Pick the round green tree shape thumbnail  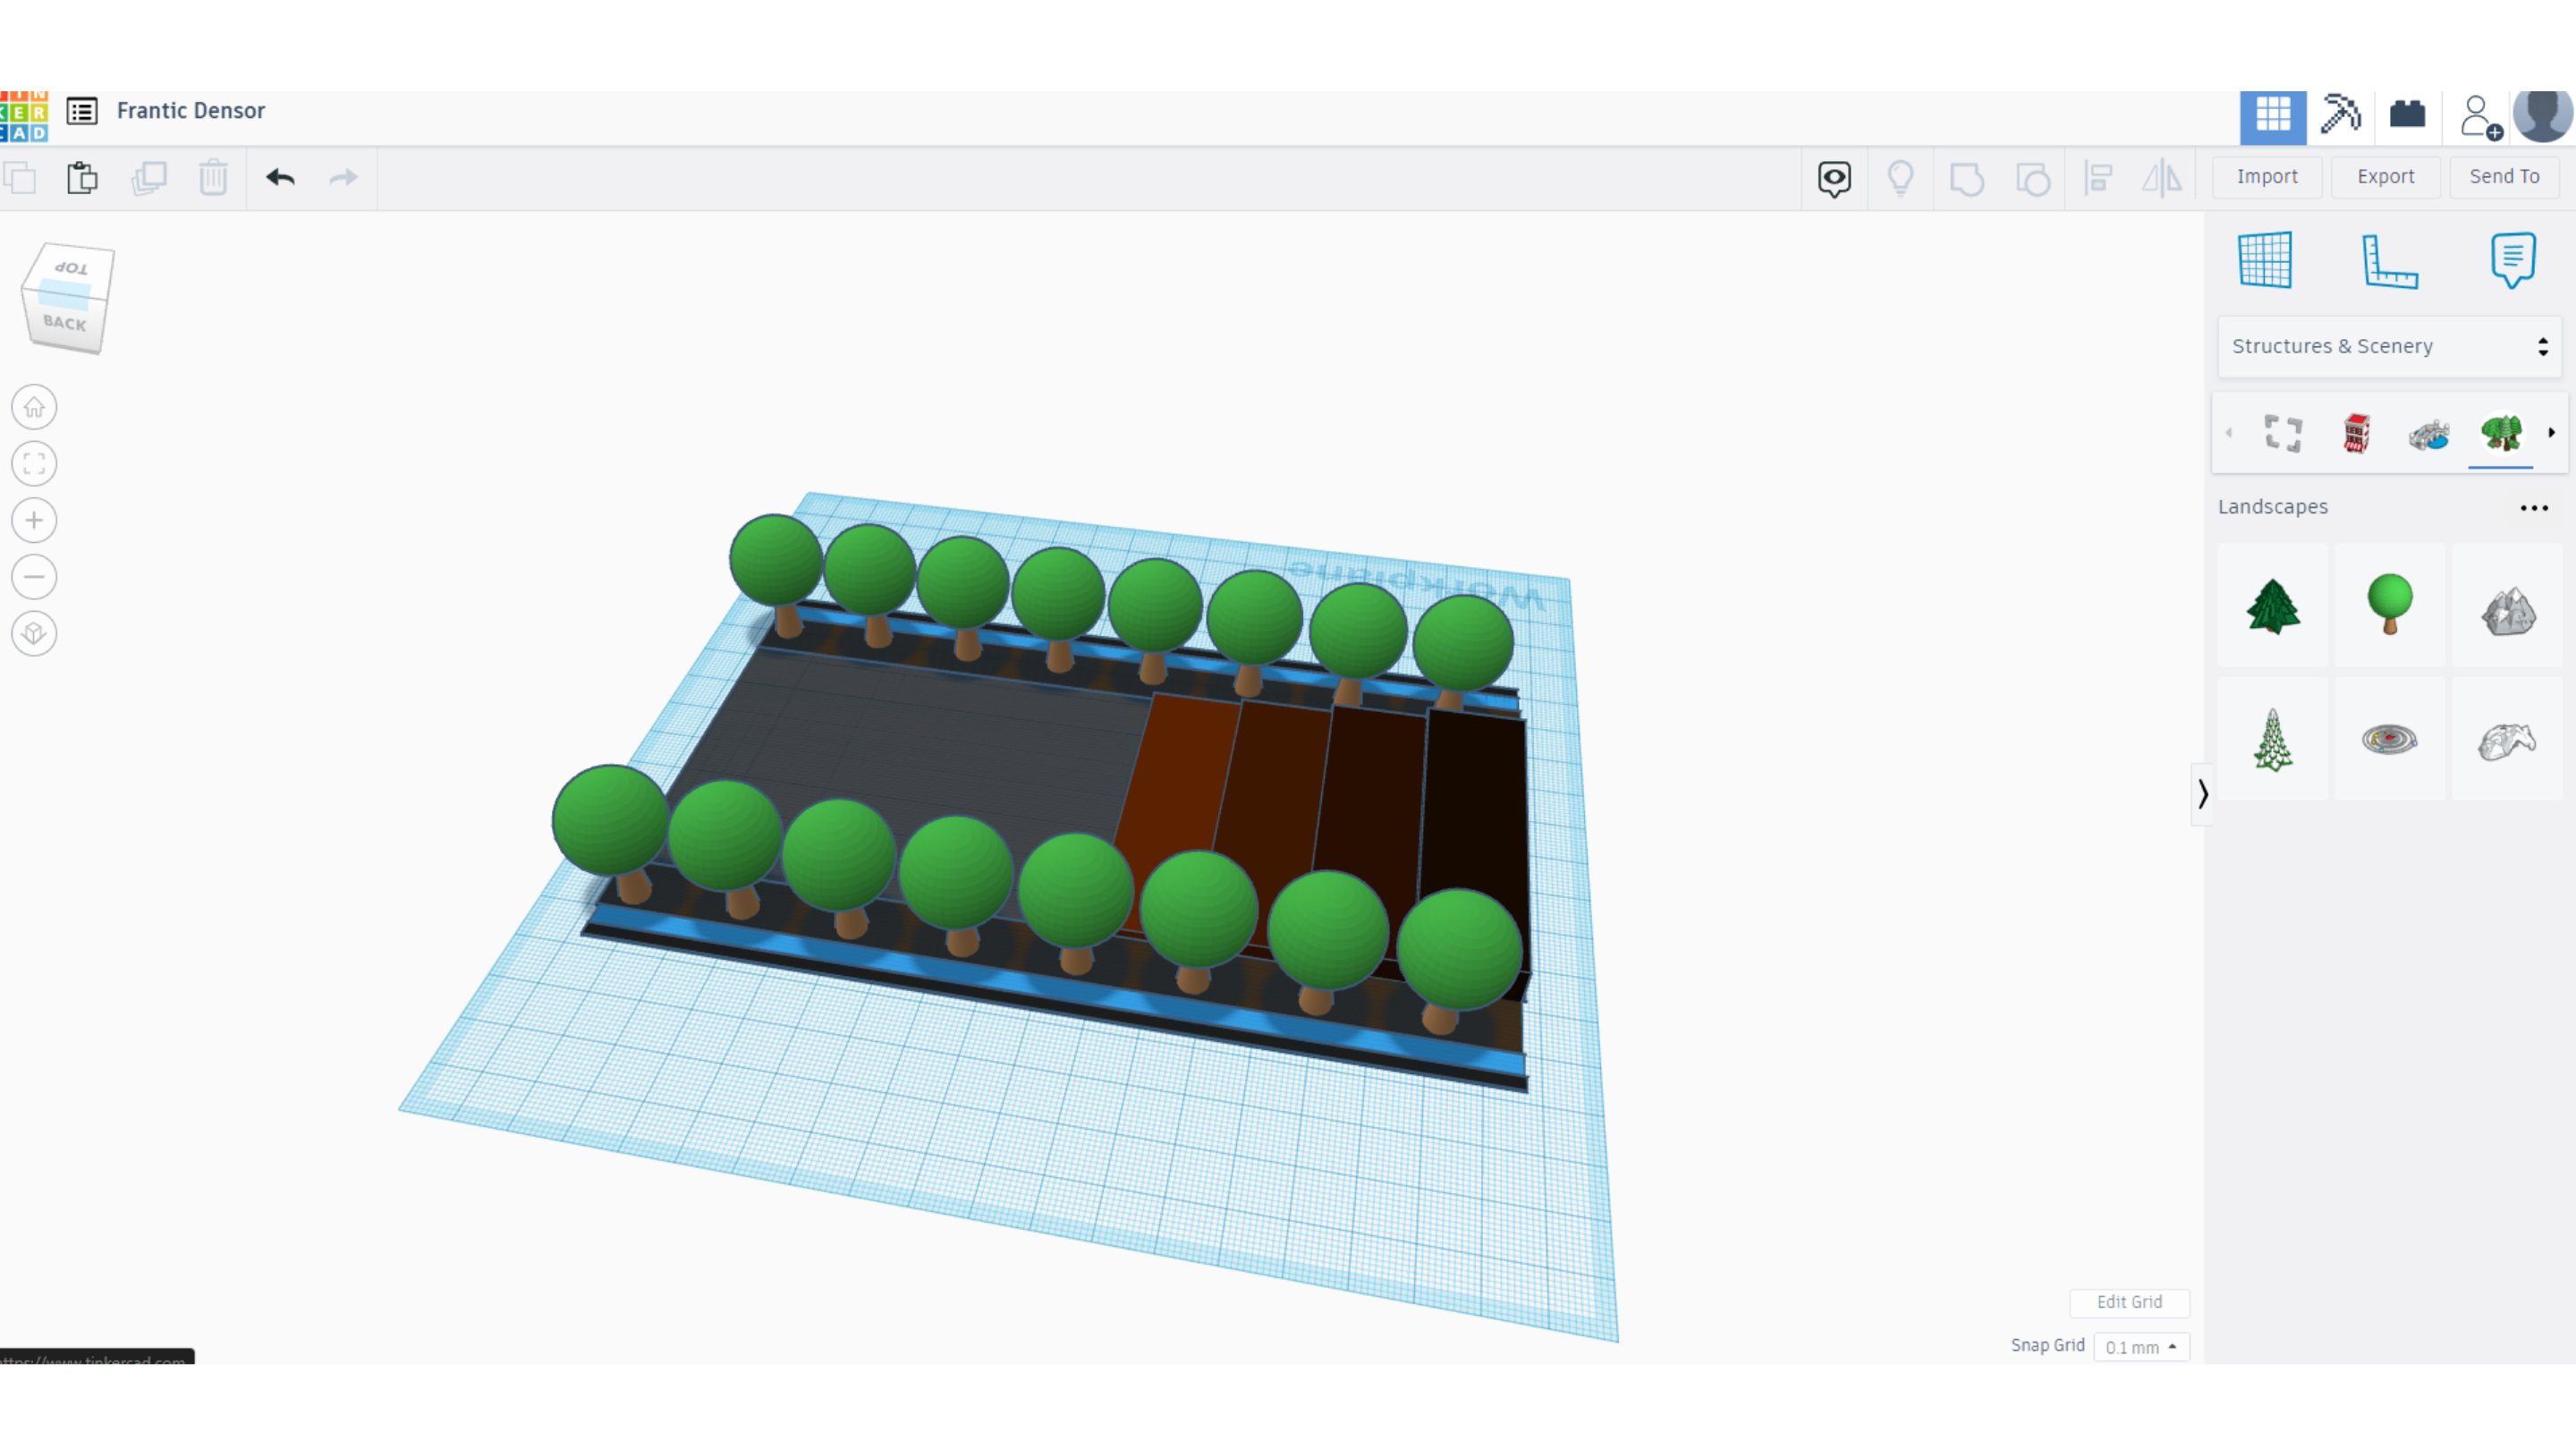pyautogui.click(x=2390, y=605)
